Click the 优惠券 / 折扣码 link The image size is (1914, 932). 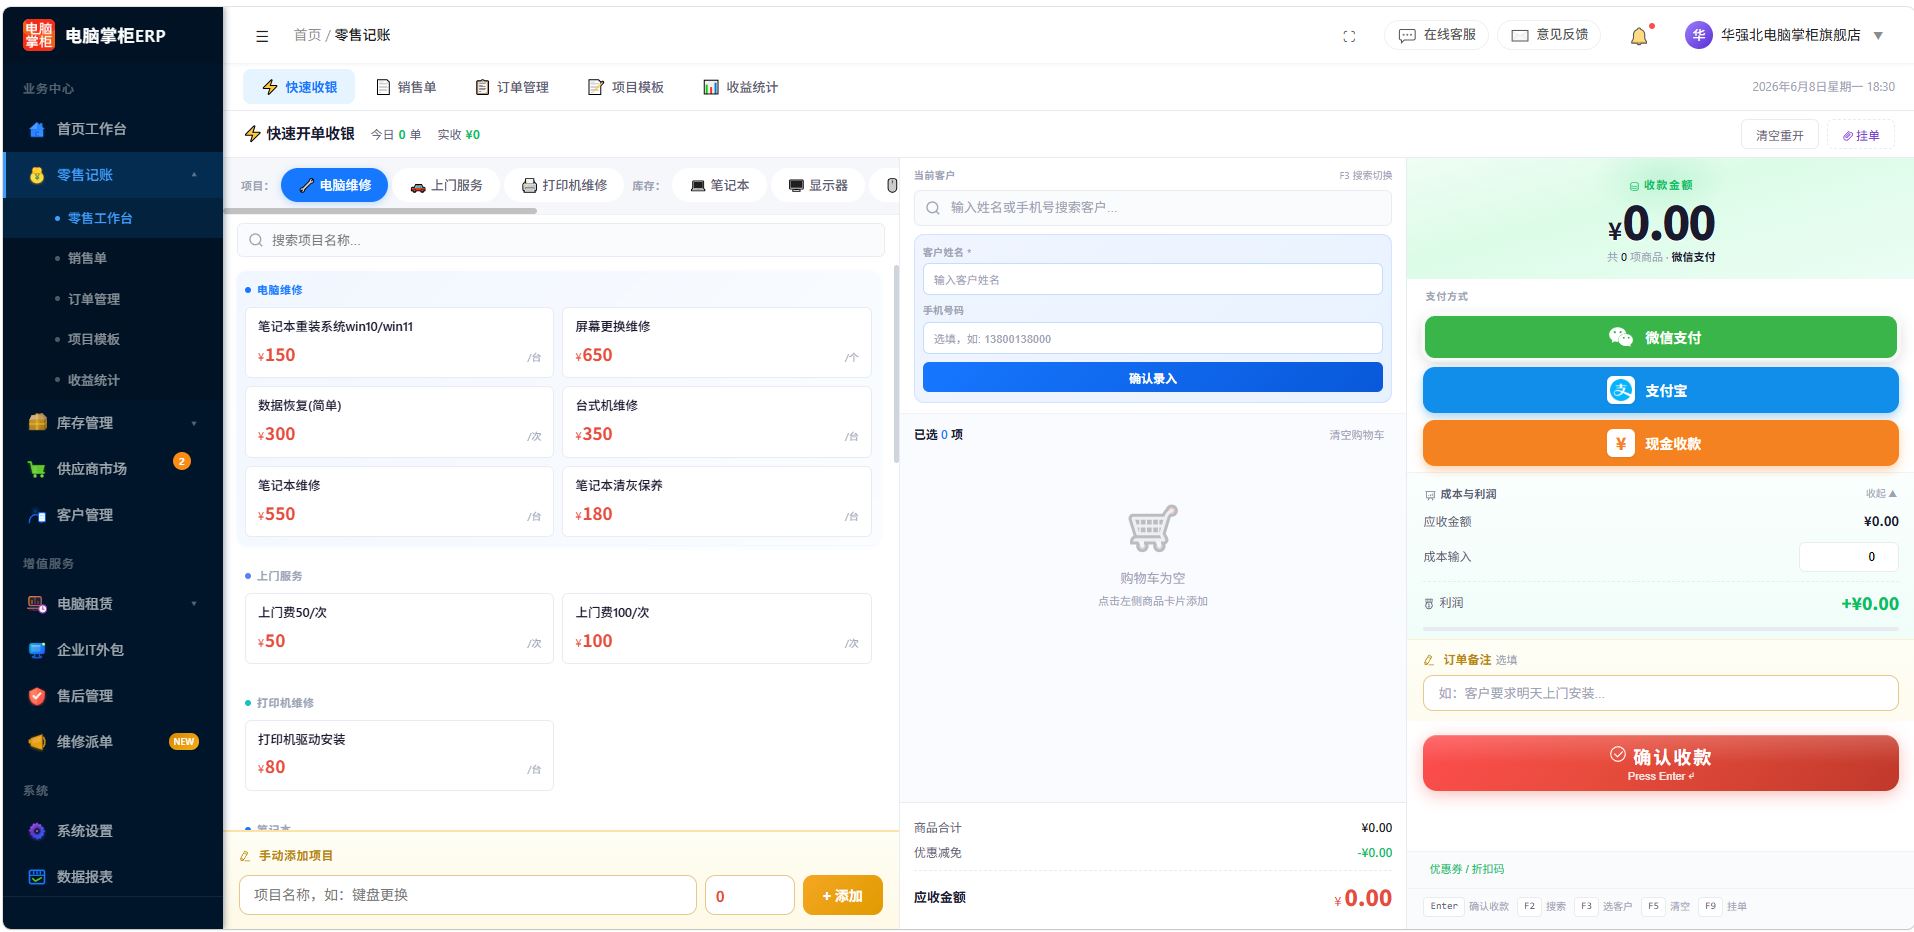tap(1466, 869)
